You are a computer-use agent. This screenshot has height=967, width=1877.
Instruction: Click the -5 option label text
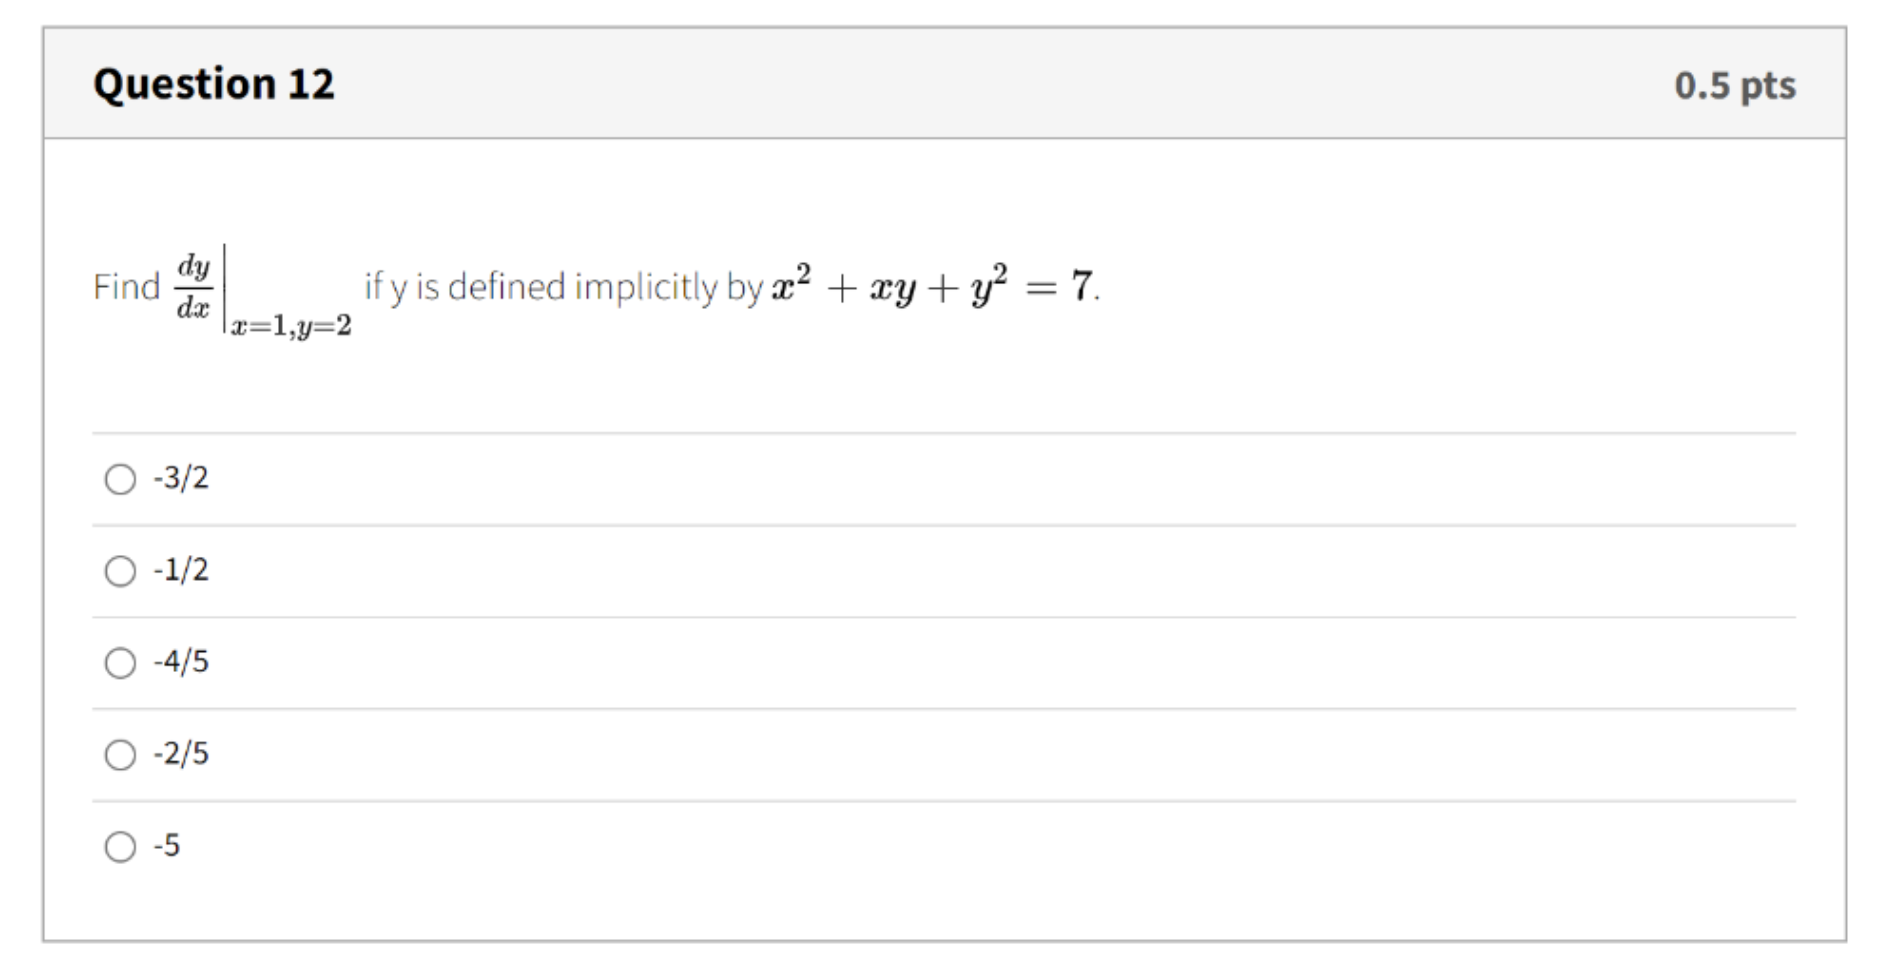[x=168, y=847]
